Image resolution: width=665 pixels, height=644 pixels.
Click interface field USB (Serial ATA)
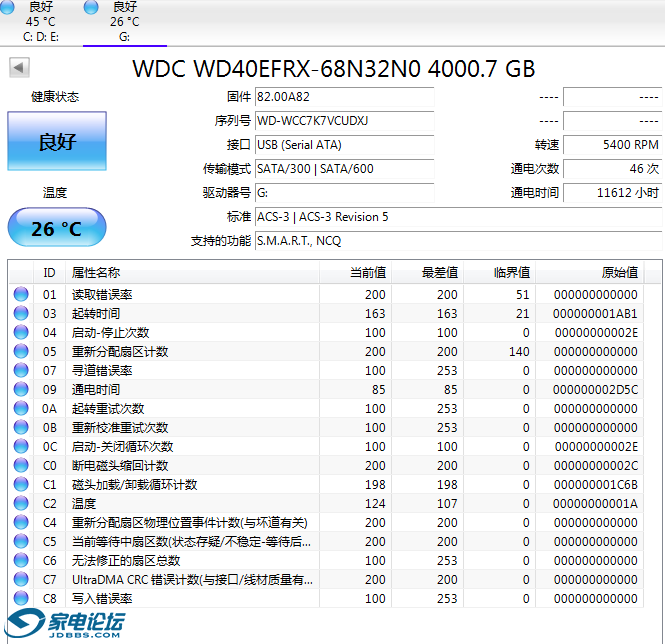(x=344, y=145)
